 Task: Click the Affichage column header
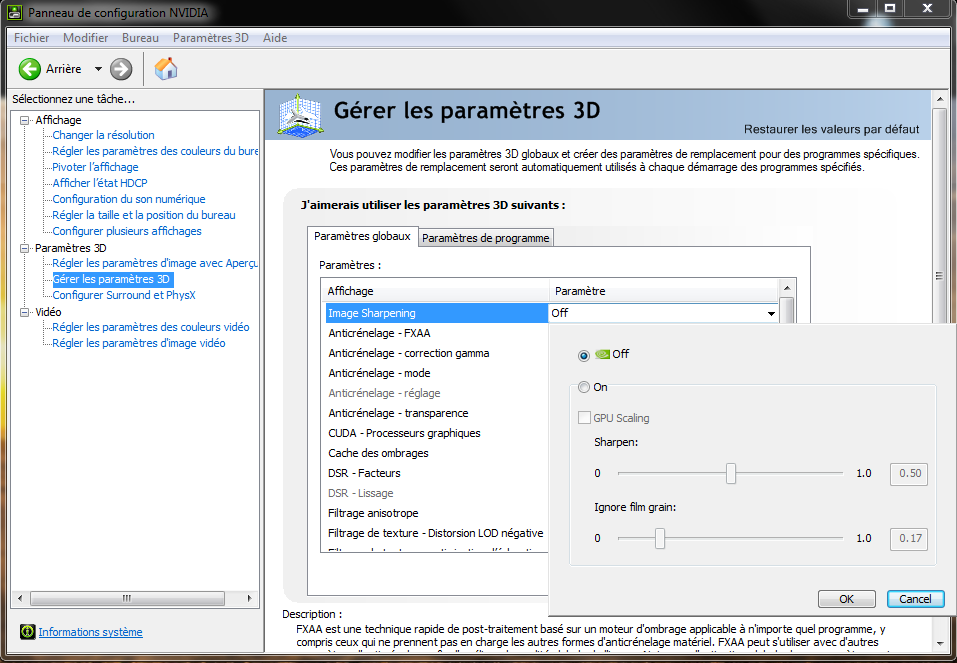435,291
